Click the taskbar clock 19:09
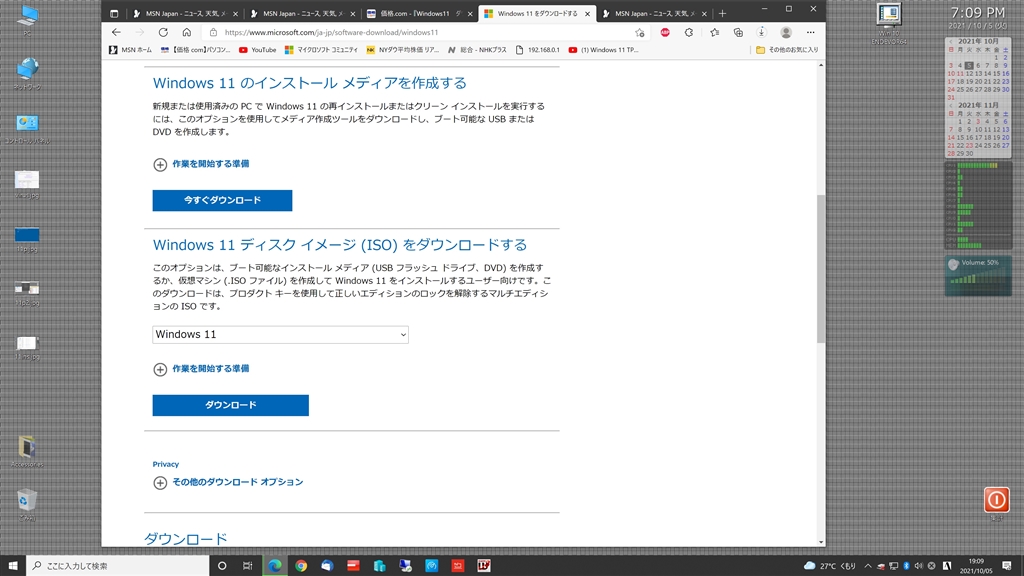Image resolution: width=1024 pixels, height=576 pixels. click(x=976, y=566)
